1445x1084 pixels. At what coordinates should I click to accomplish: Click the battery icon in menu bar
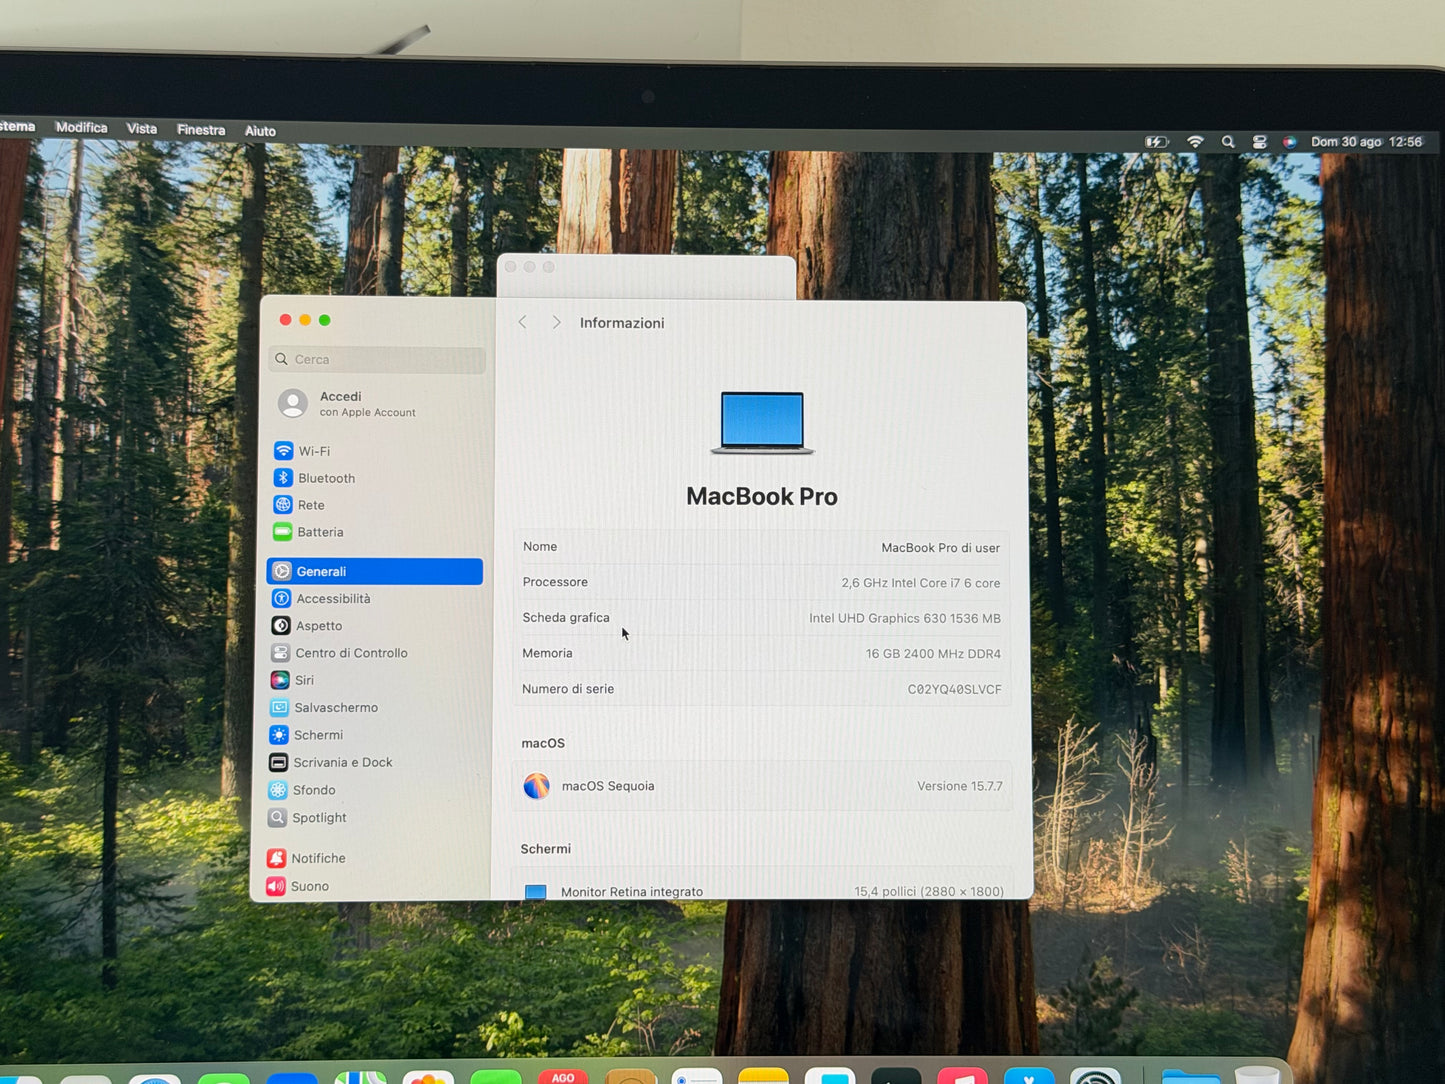(1157, 142)
